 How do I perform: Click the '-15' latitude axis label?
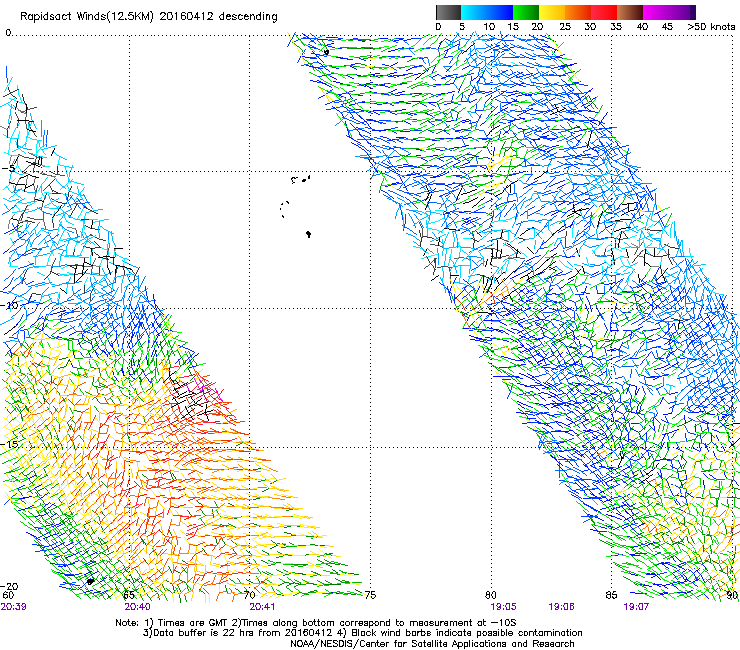coord(9,444)
